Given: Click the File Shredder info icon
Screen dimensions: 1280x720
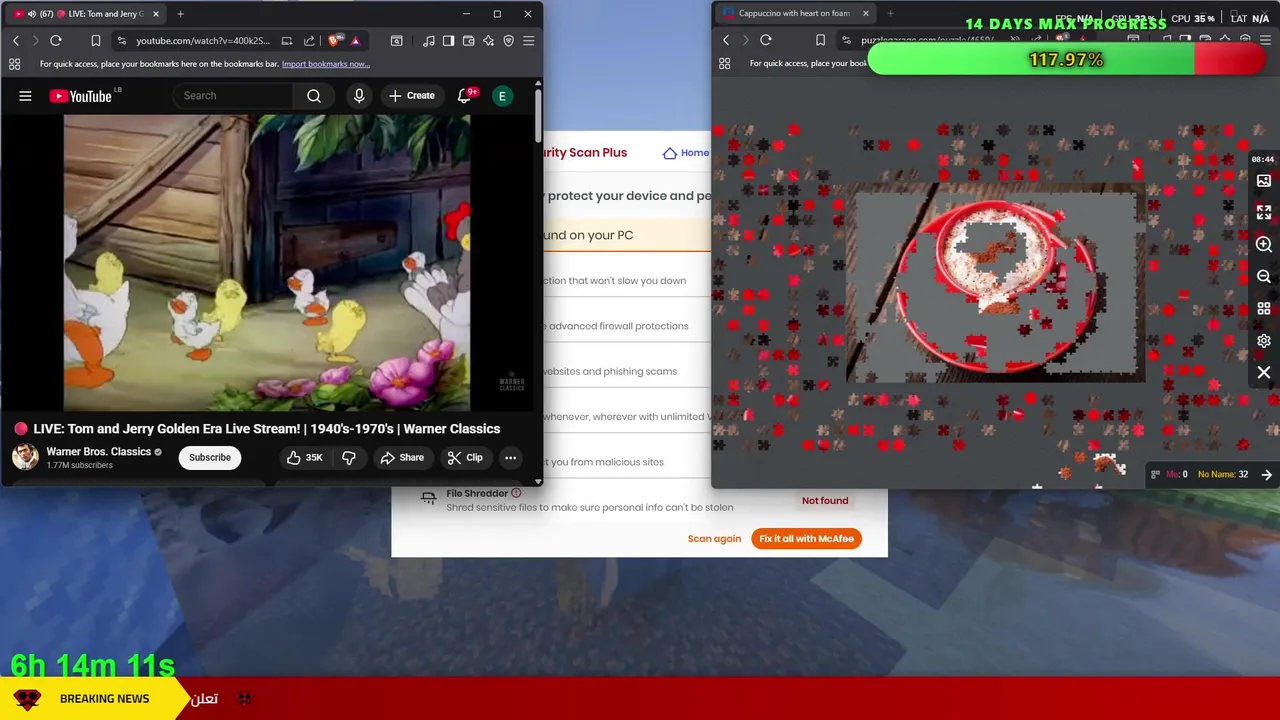Looking at the screenshot, I should tap(516, 493).
